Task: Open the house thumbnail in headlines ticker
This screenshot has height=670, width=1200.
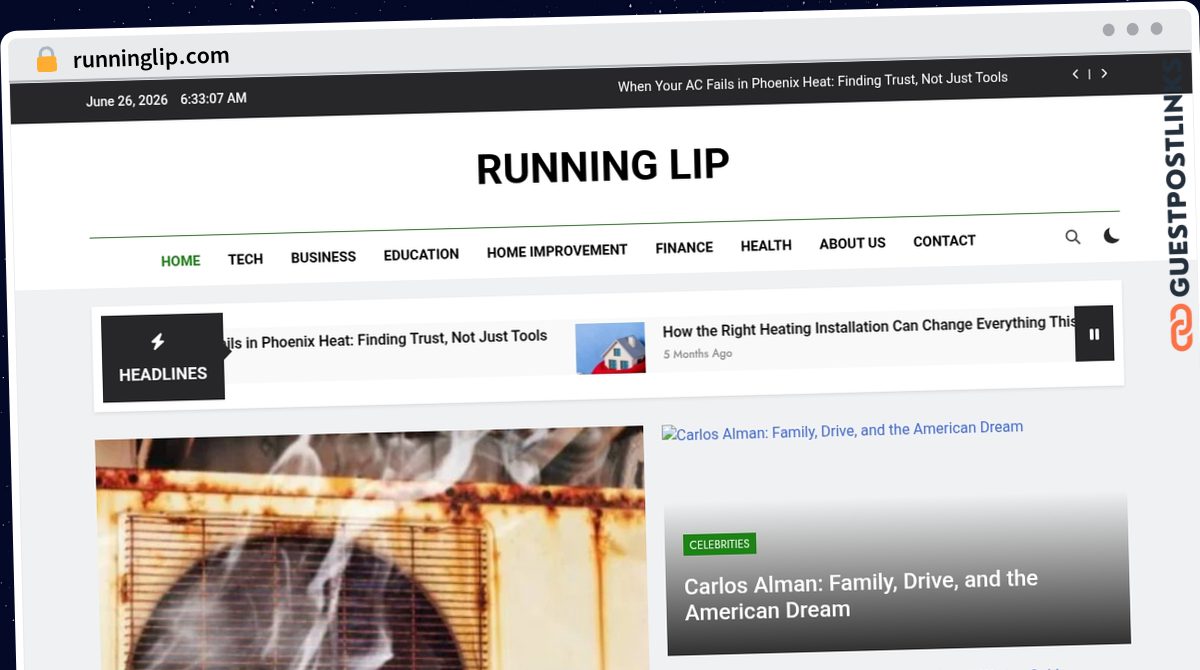Action: (x=610, y=348)
